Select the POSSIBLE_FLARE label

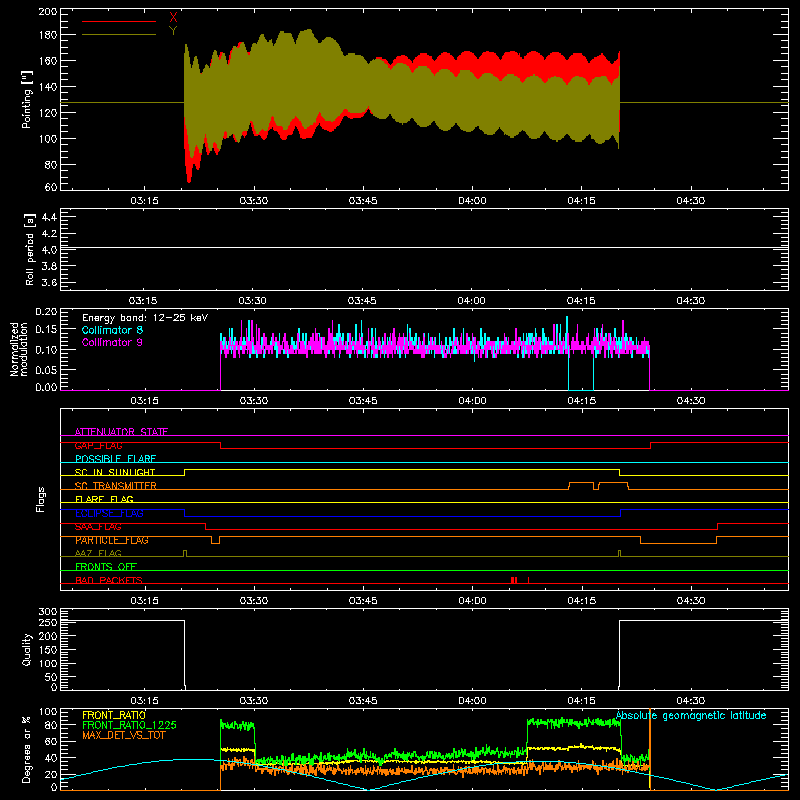tap(115, 459)
